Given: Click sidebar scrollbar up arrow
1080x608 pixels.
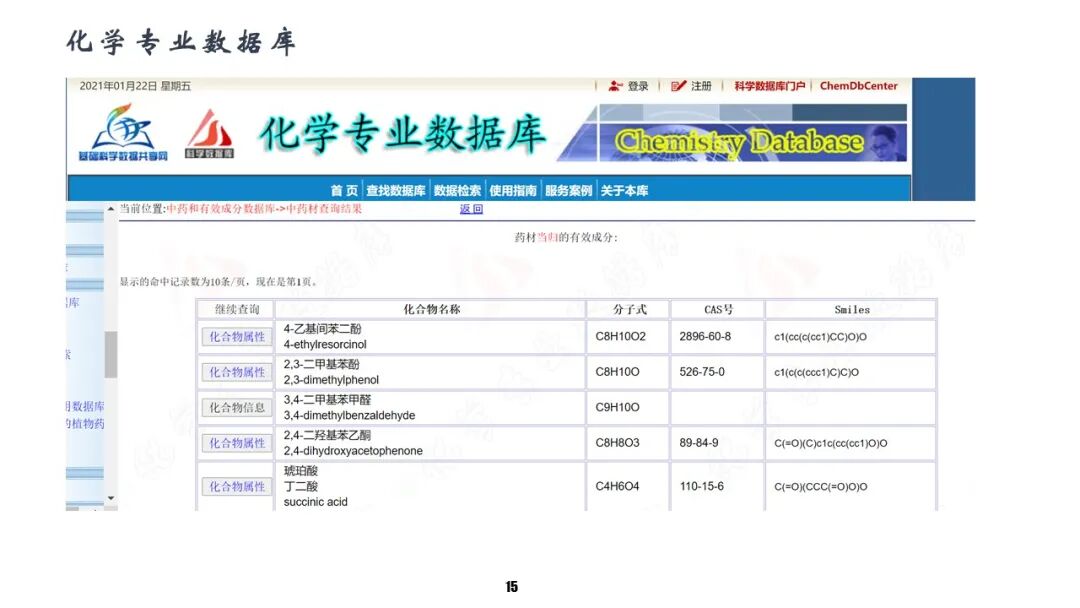Looking at the screenshot, I should pyautogui.click(x=111, y=209).
